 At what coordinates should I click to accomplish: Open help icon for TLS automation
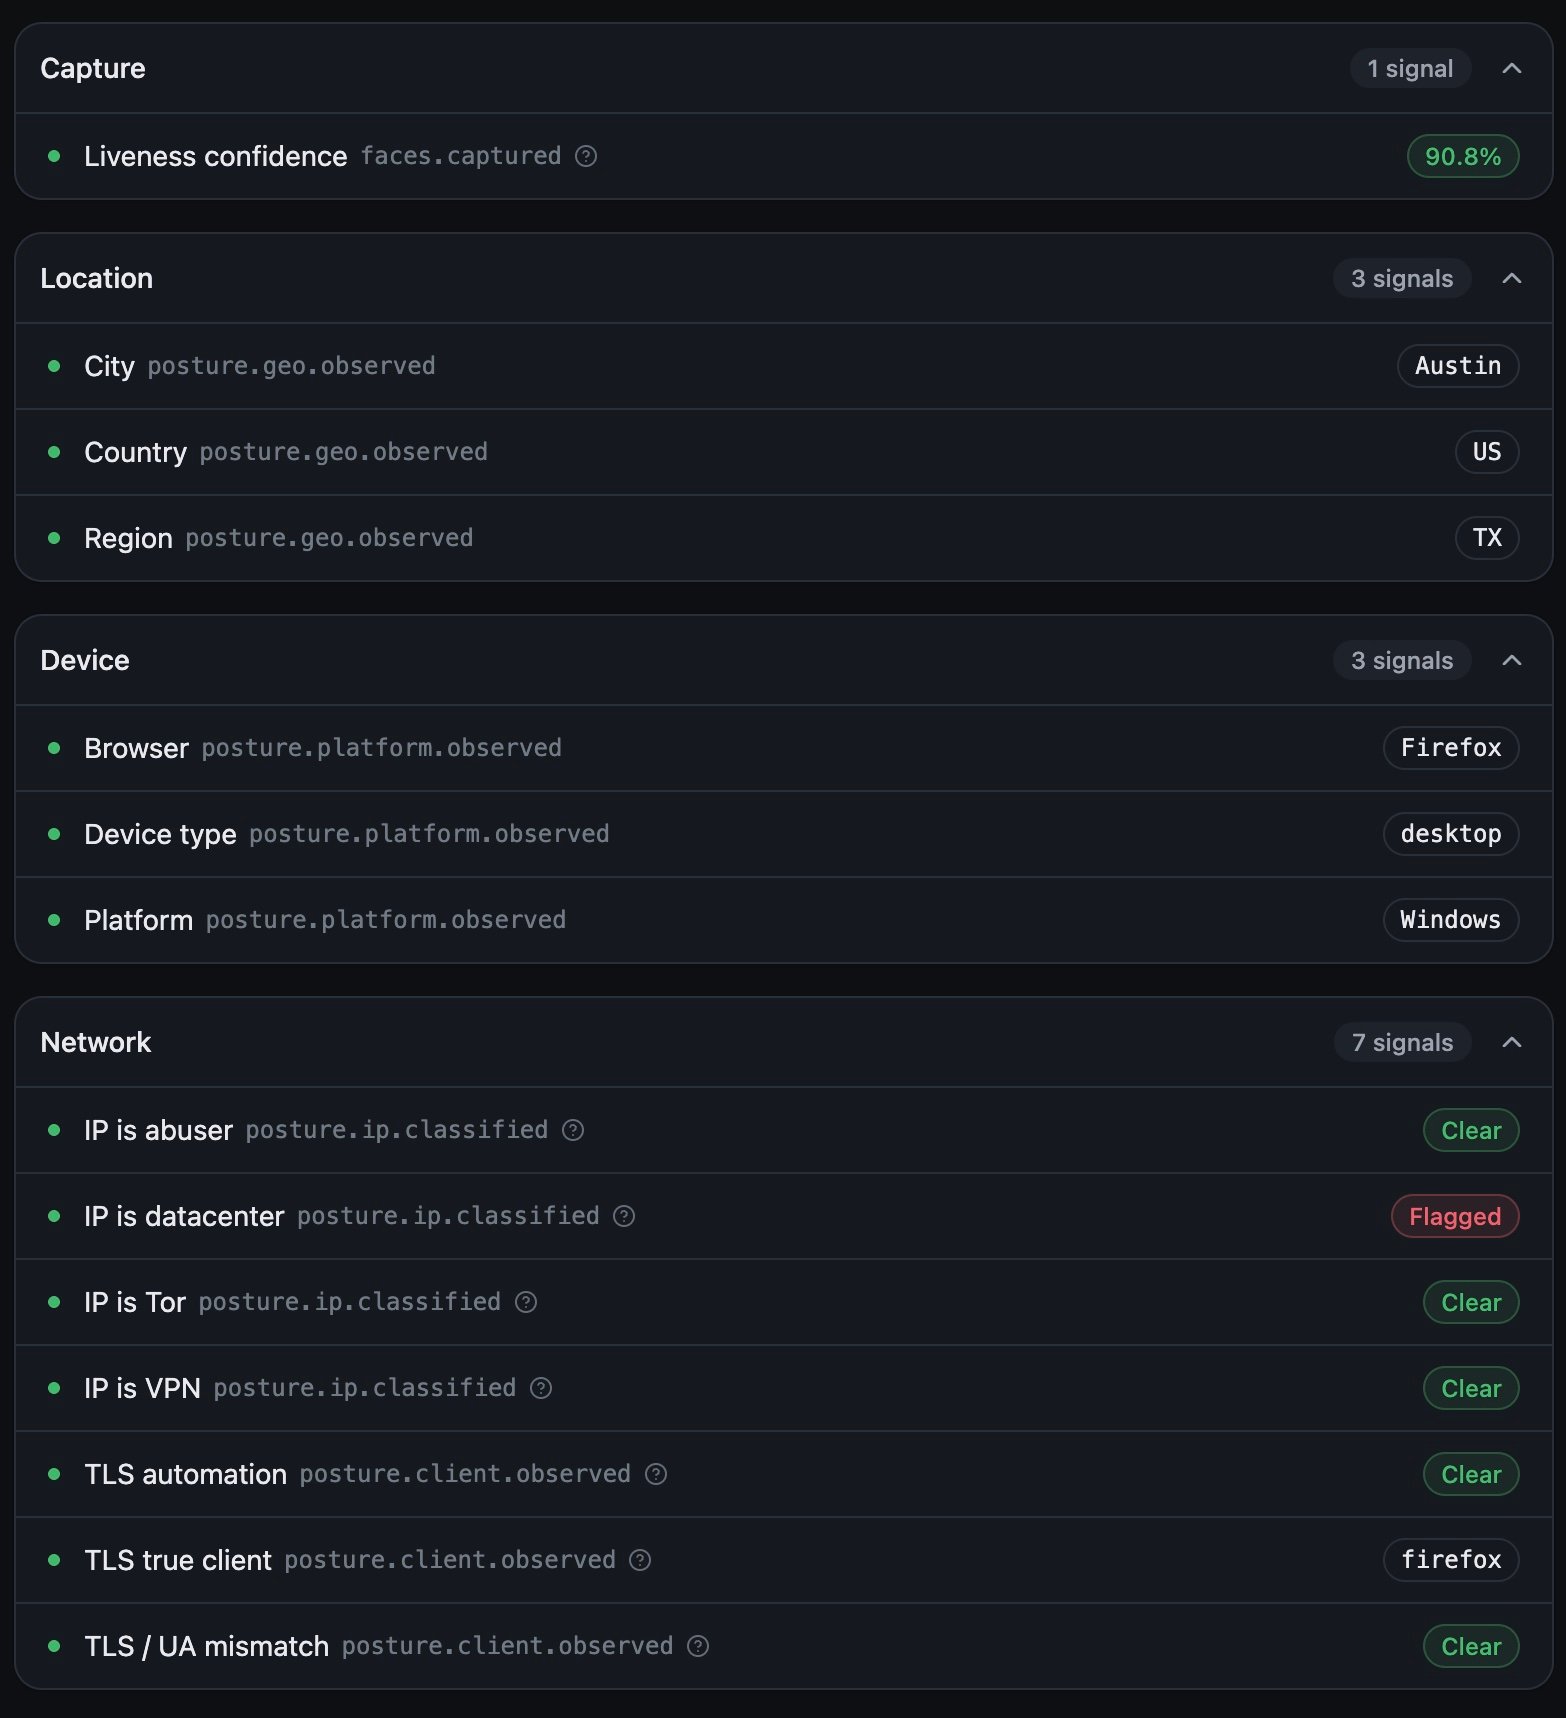[x=656, y=1474]
